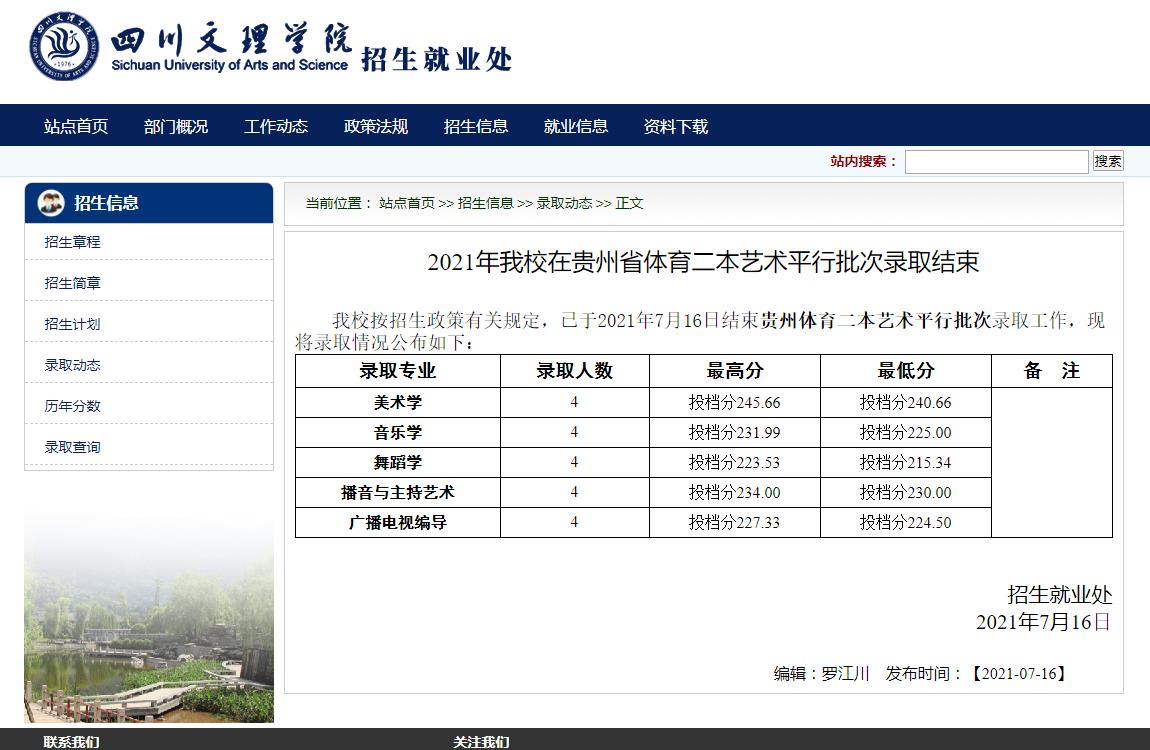The image size is (1150, 750).
Task: Click the 录取动态 breadcrumb link
Action: (x=564, y=203)
